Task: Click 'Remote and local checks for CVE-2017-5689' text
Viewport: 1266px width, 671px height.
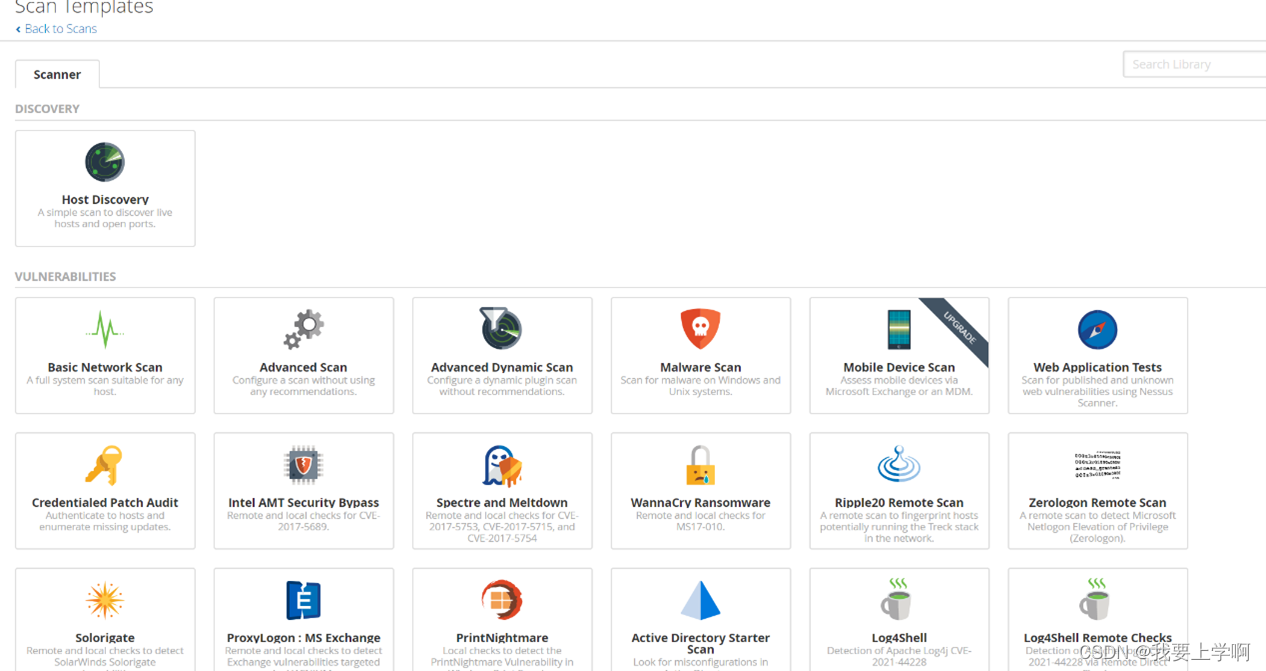Action: (x=304, y=521)
